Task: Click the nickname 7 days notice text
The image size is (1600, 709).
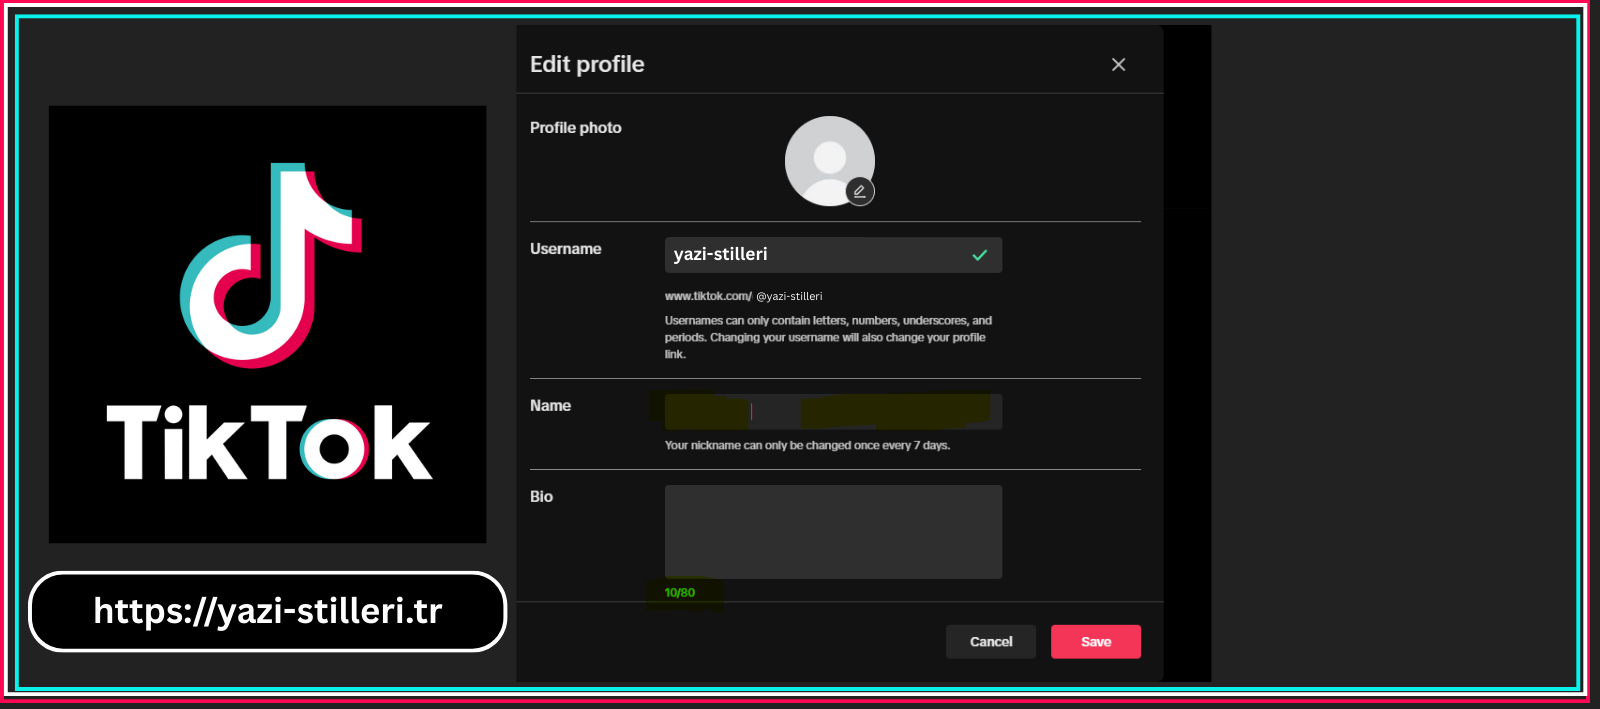Action: 807,446
